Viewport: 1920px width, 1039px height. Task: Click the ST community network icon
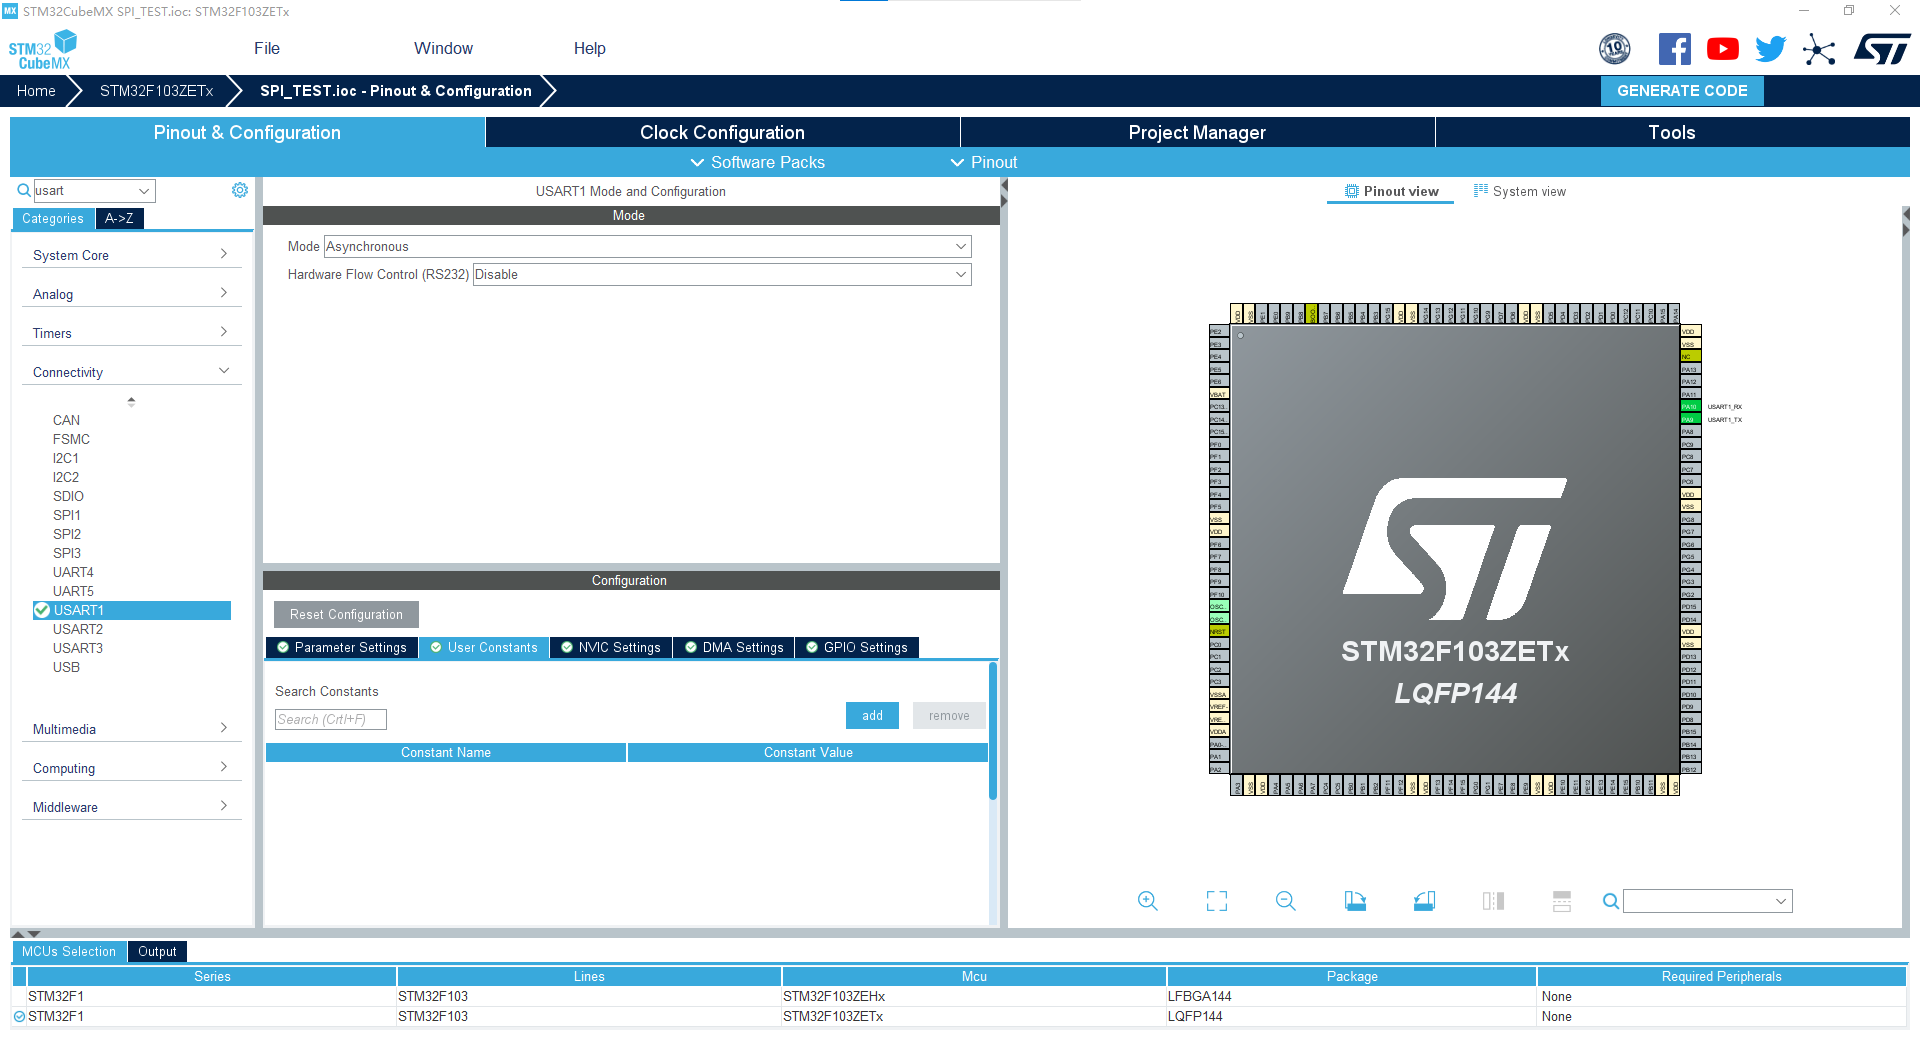[x=1819, y=48]
